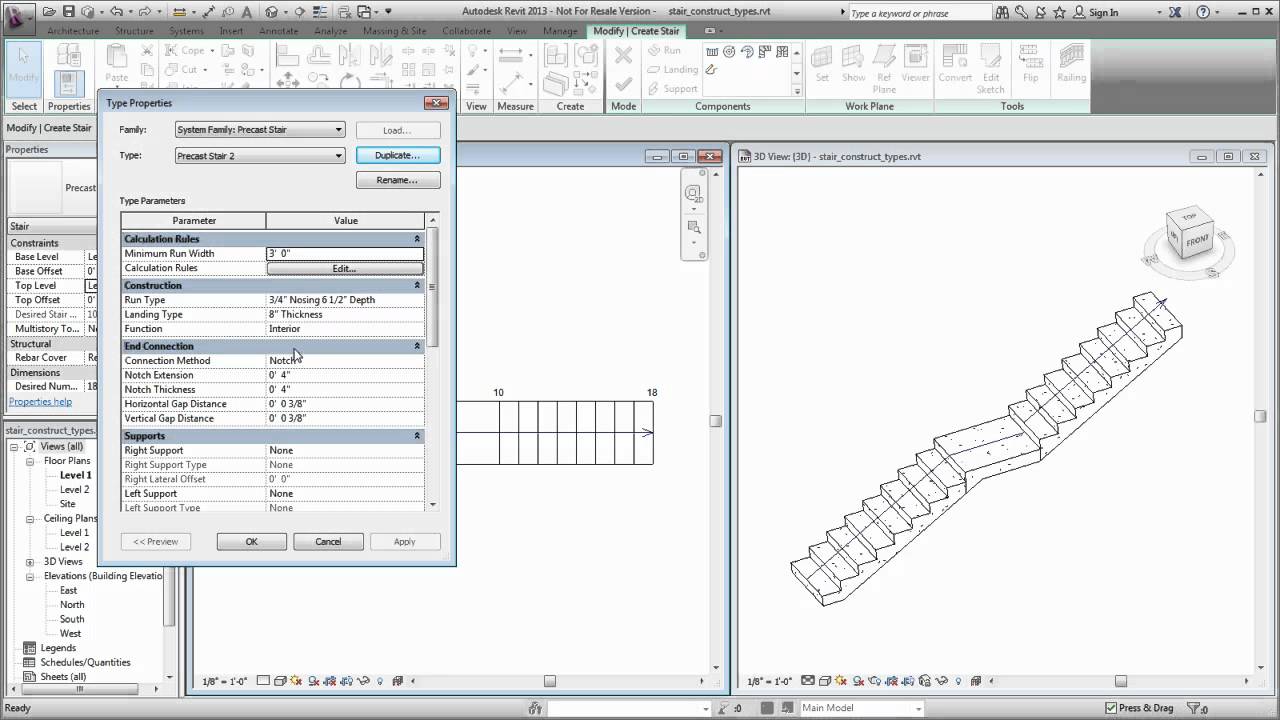Screen dimensions: 1280x720
Task: Click the Set icon in the Work Plane panel
Action: point(821,60)
